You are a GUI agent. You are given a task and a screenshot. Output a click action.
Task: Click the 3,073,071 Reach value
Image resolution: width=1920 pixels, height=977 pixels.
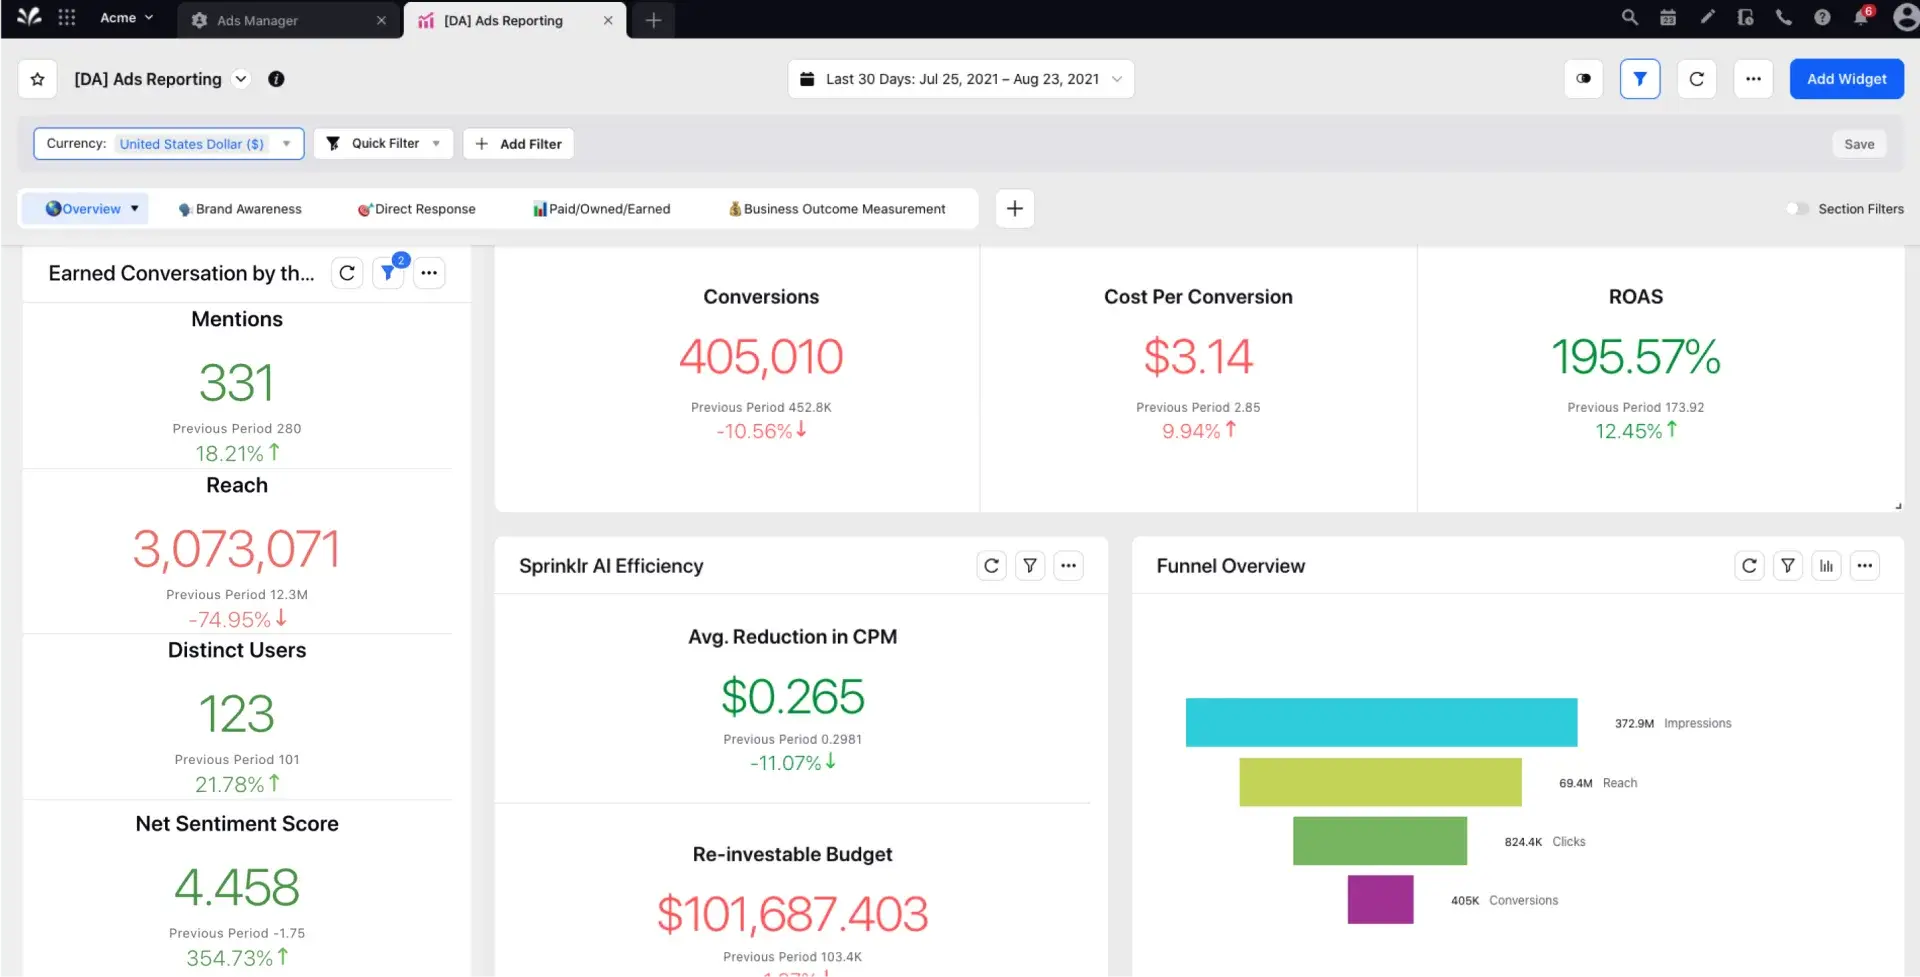(x=237, y=549)
